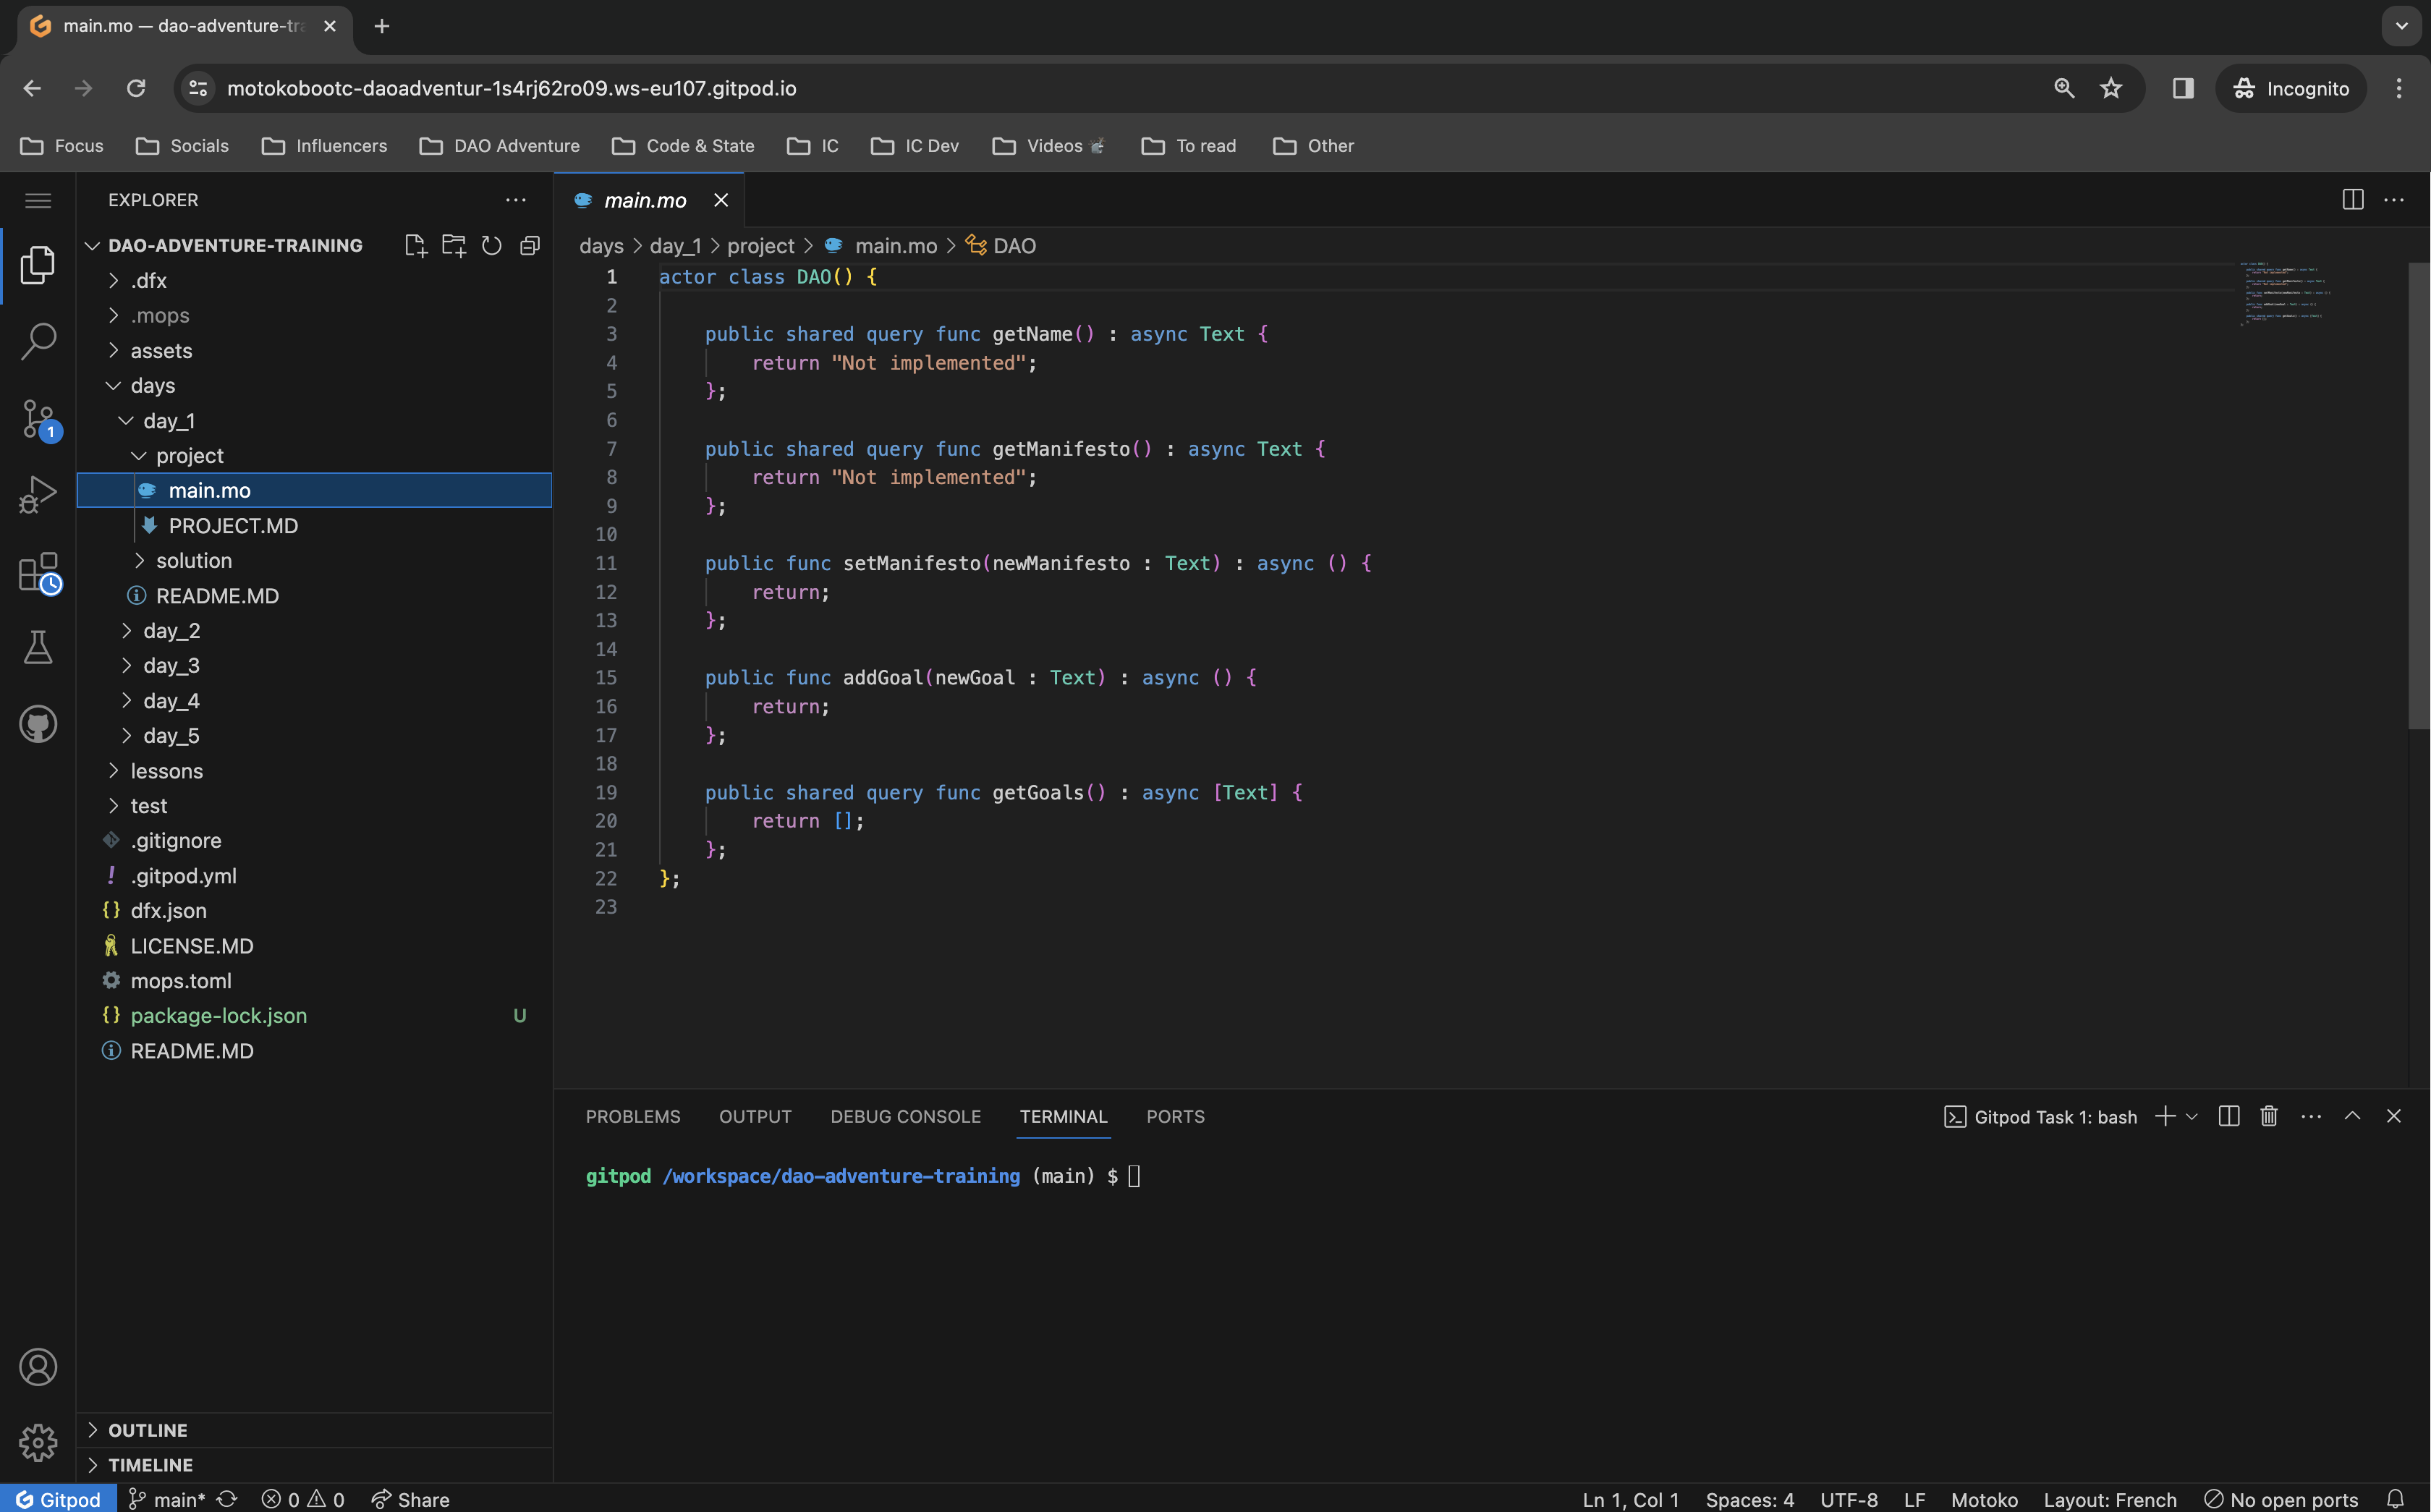Go back in browser history

point(32,88)
